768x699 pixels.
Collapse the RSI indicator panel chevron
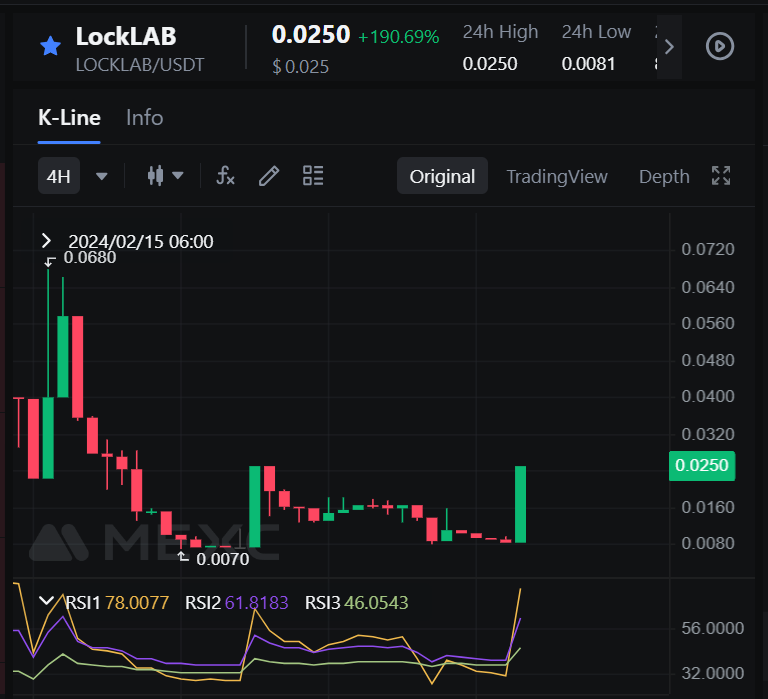pyautogui.click(x=47, y=601)
